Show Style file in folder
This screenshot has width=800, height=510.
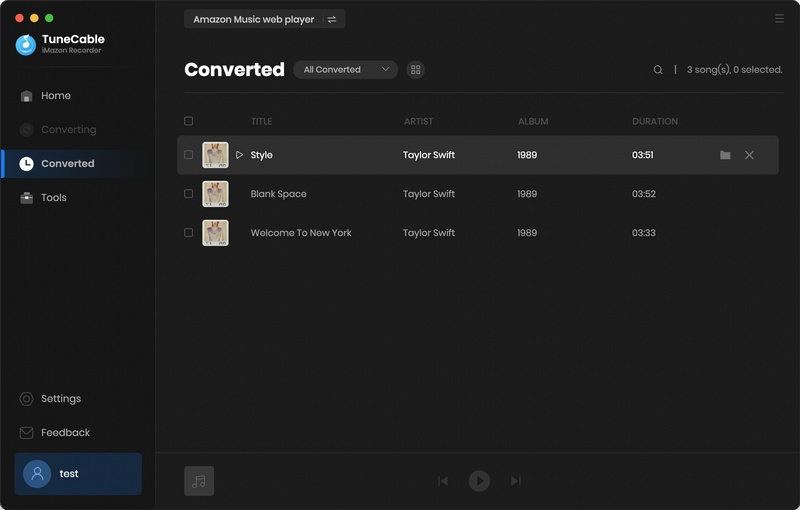(x=725, y=155)
